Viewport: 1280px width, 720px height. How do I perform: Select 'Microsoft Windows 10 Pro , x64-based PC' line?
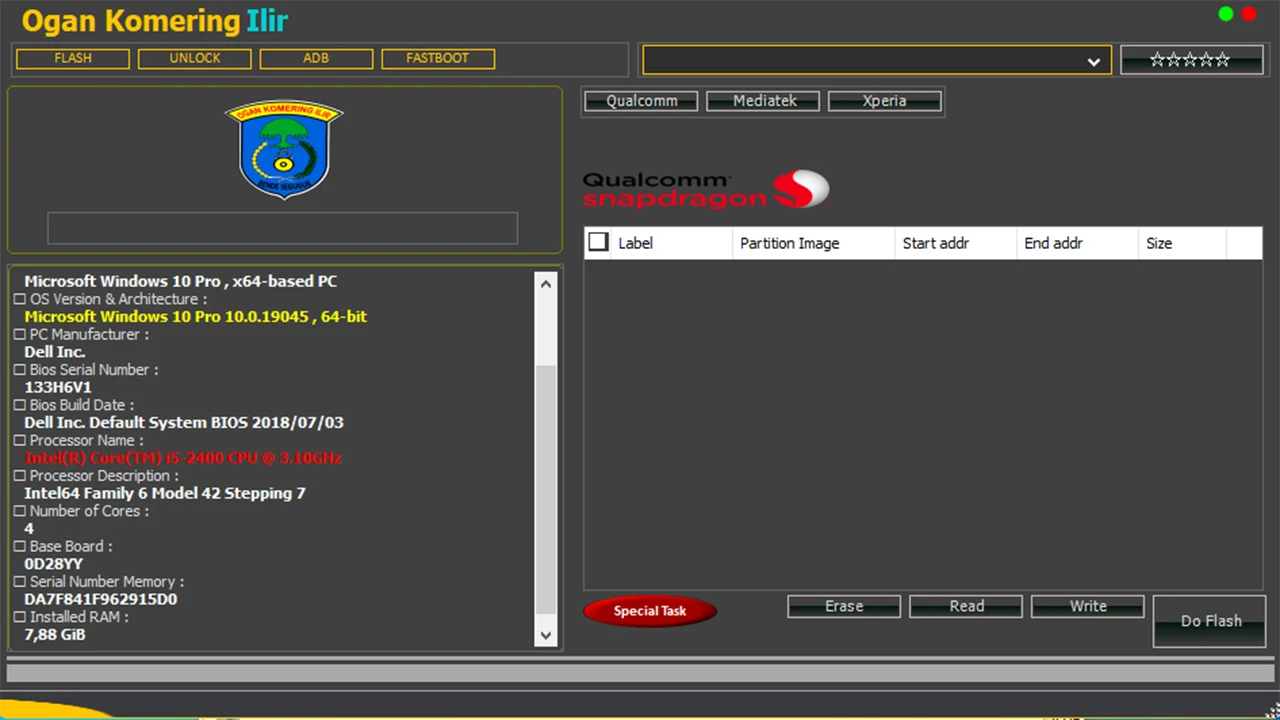180,281
